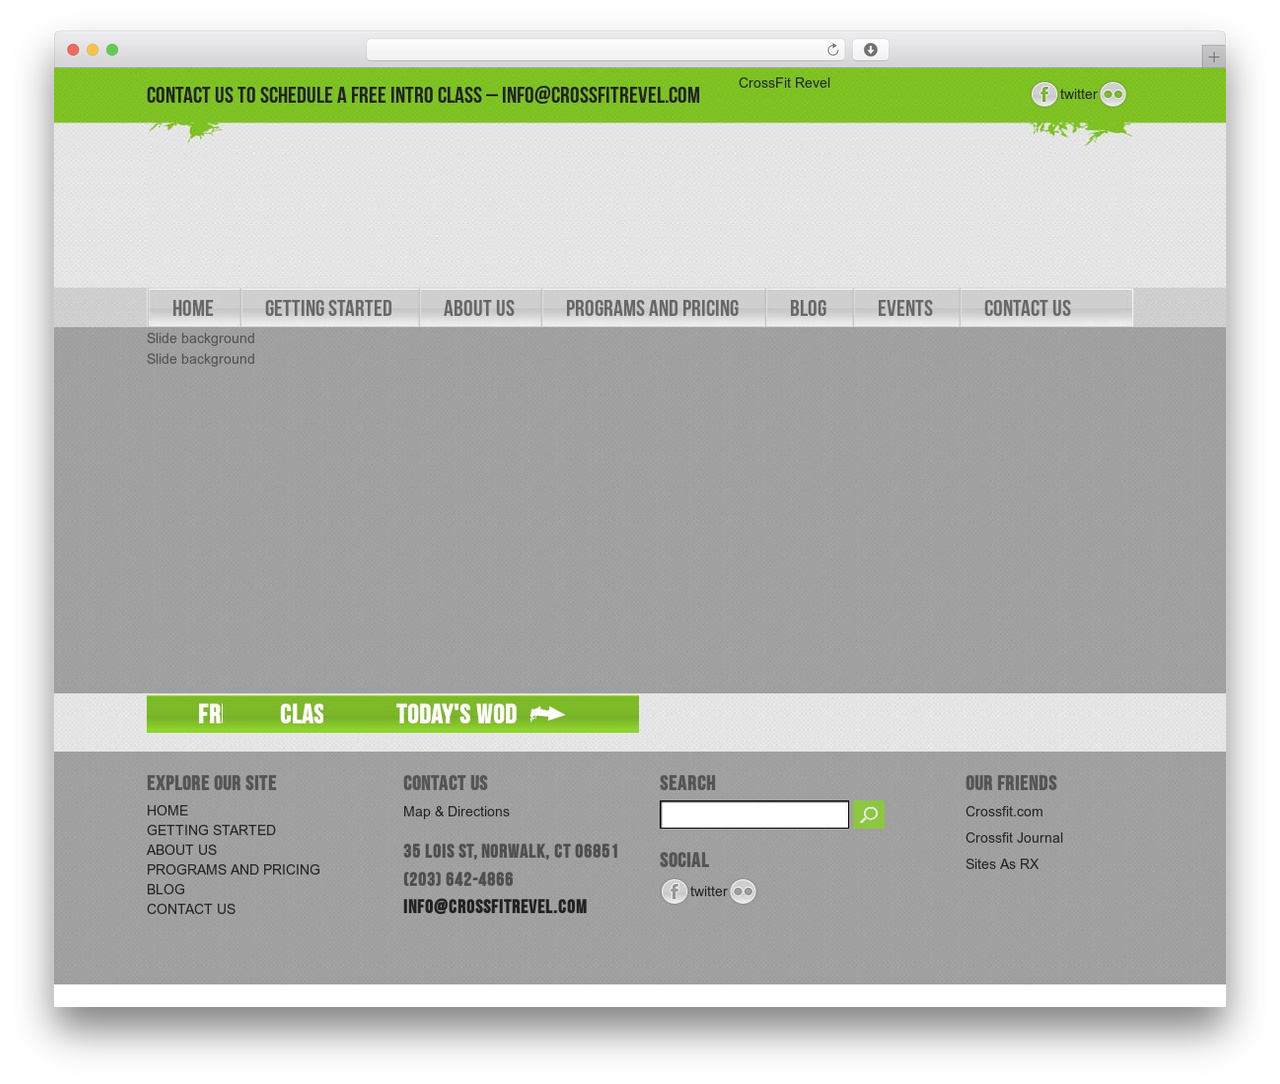Click the footer phone number (203) 642-4866
Image resolution: width=1280 pixels, height=1084 pixels.
coord(458,879)
